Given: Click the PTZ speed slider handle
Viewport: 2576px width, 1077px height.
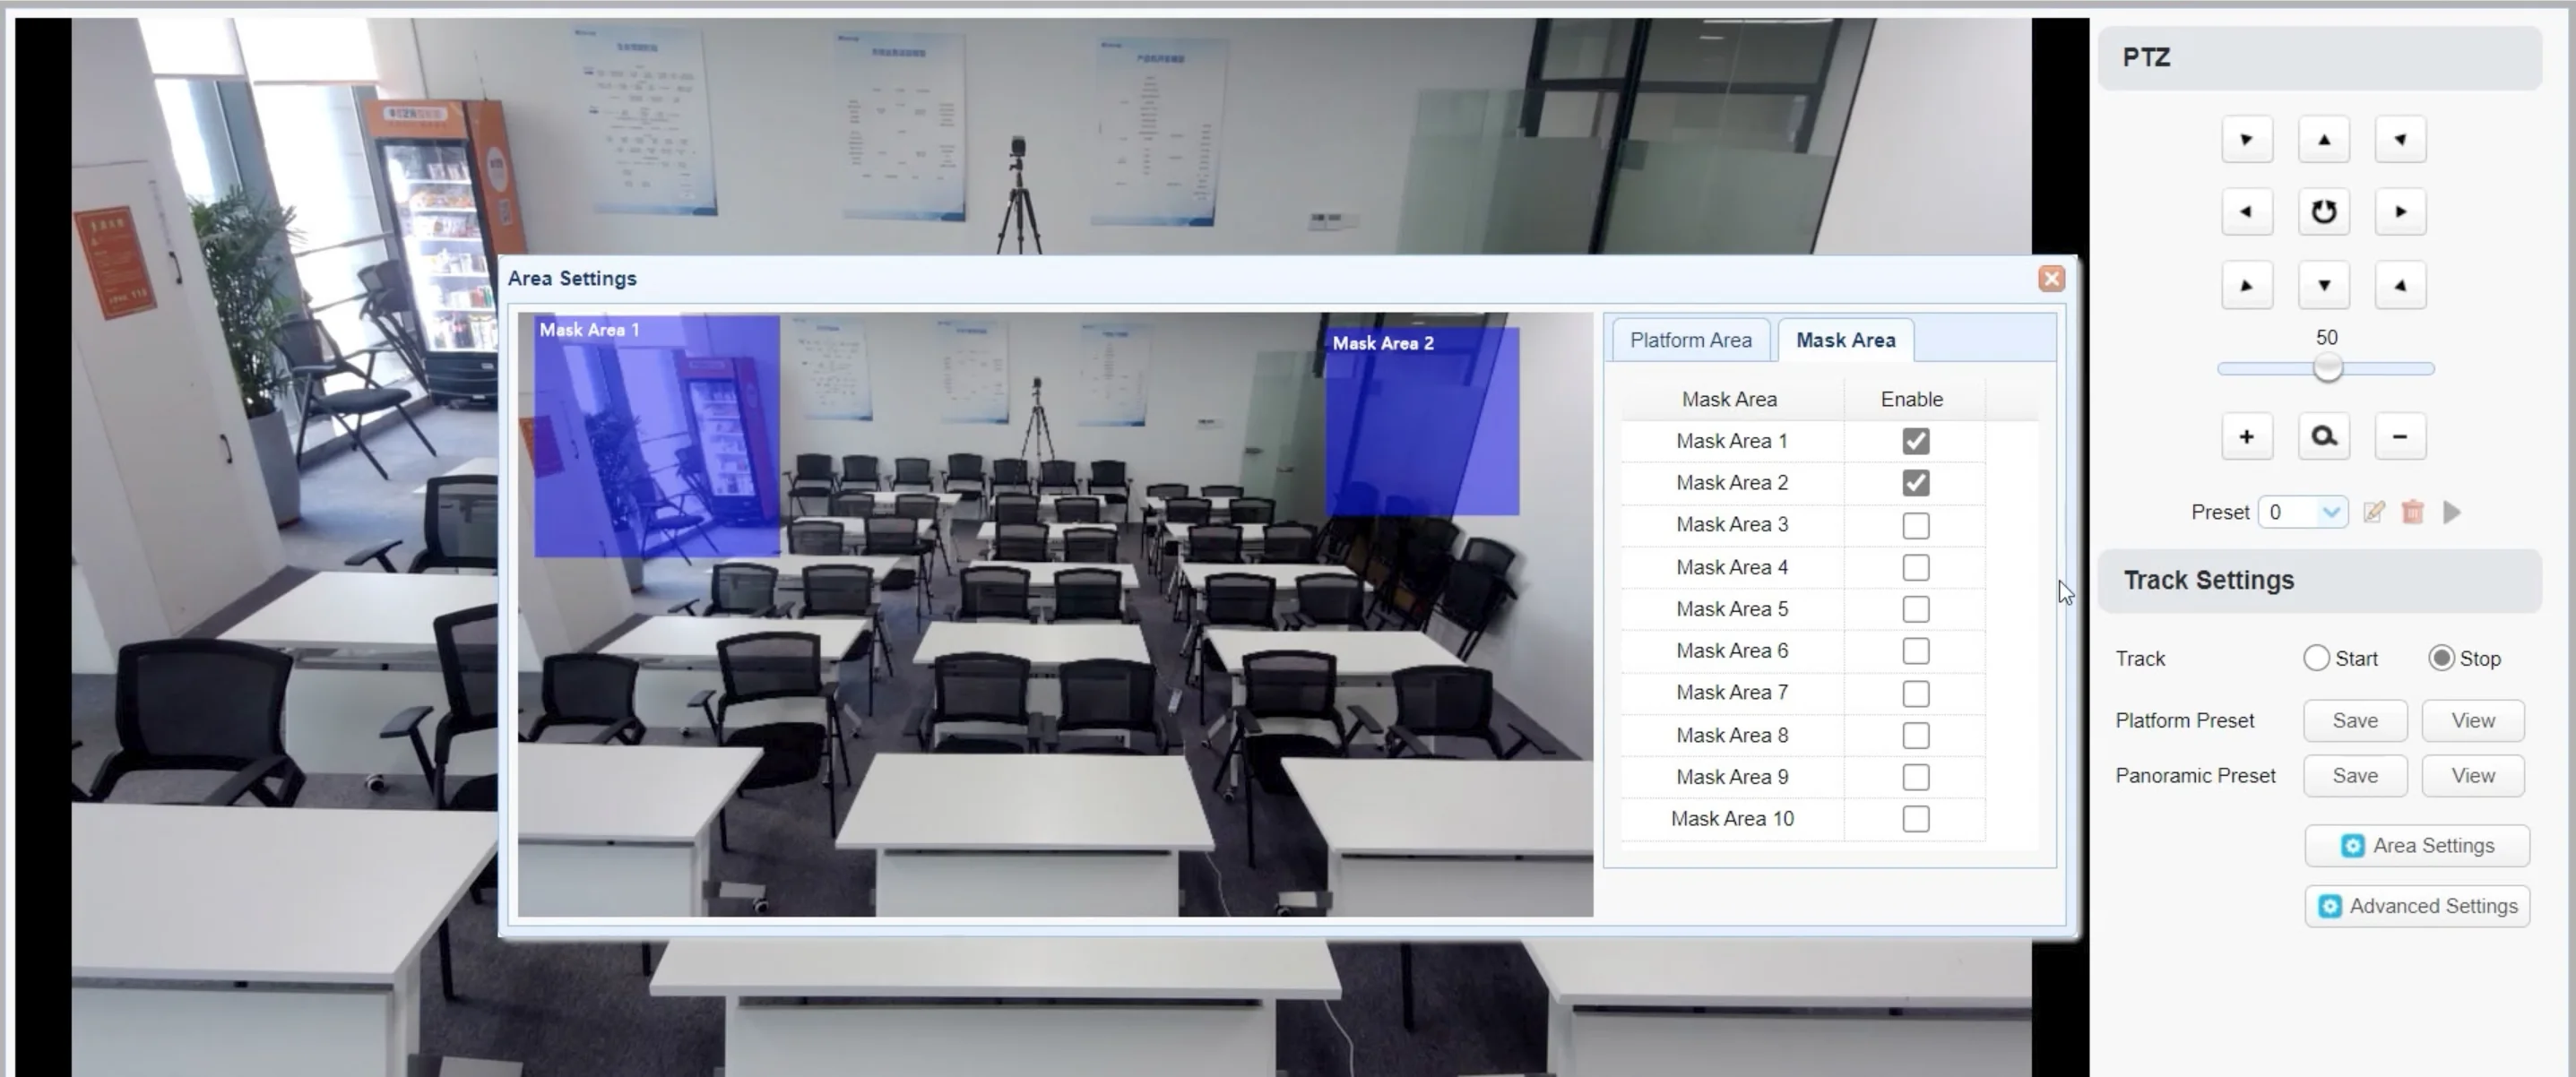Looking at the screenshot, I should (2327, 368).
